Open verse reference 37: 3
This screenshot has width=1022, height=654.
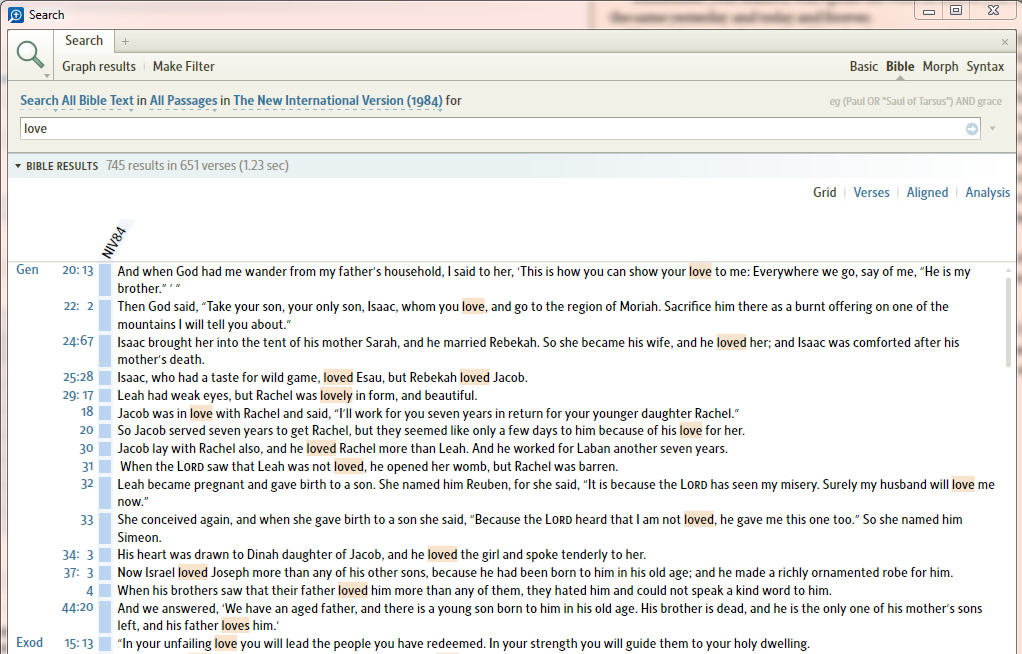pos(78,573)
